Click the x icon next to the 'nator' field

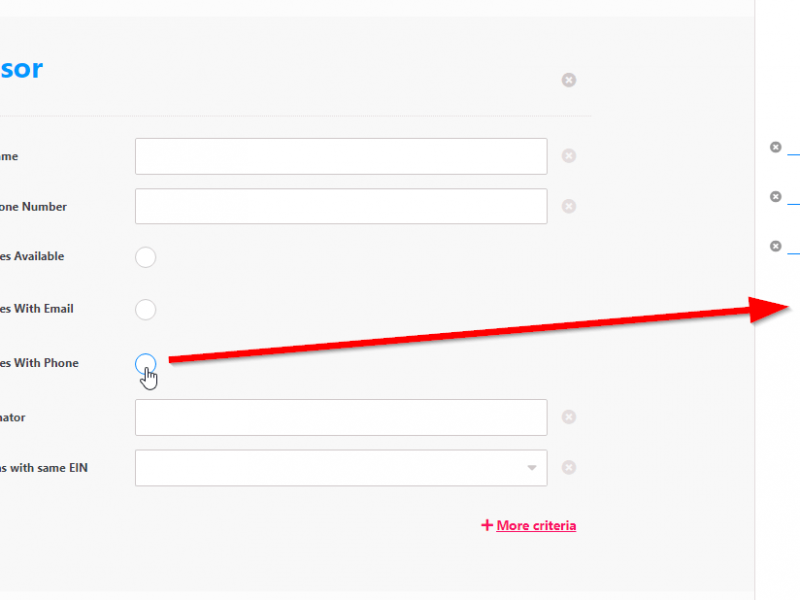coord(568,417)
